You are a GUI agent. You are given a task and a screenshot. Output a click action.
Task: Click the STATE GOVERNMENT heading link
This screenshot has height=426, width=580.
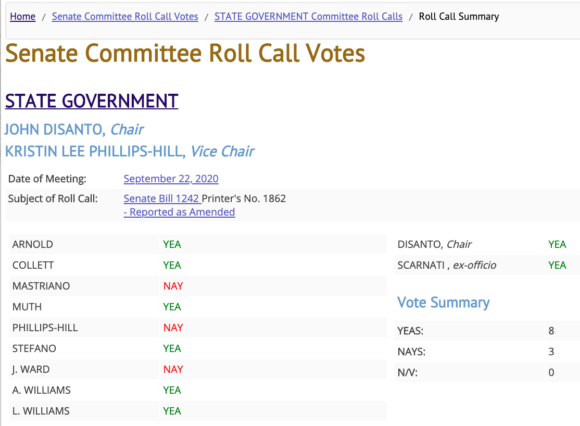coord(92,101)
